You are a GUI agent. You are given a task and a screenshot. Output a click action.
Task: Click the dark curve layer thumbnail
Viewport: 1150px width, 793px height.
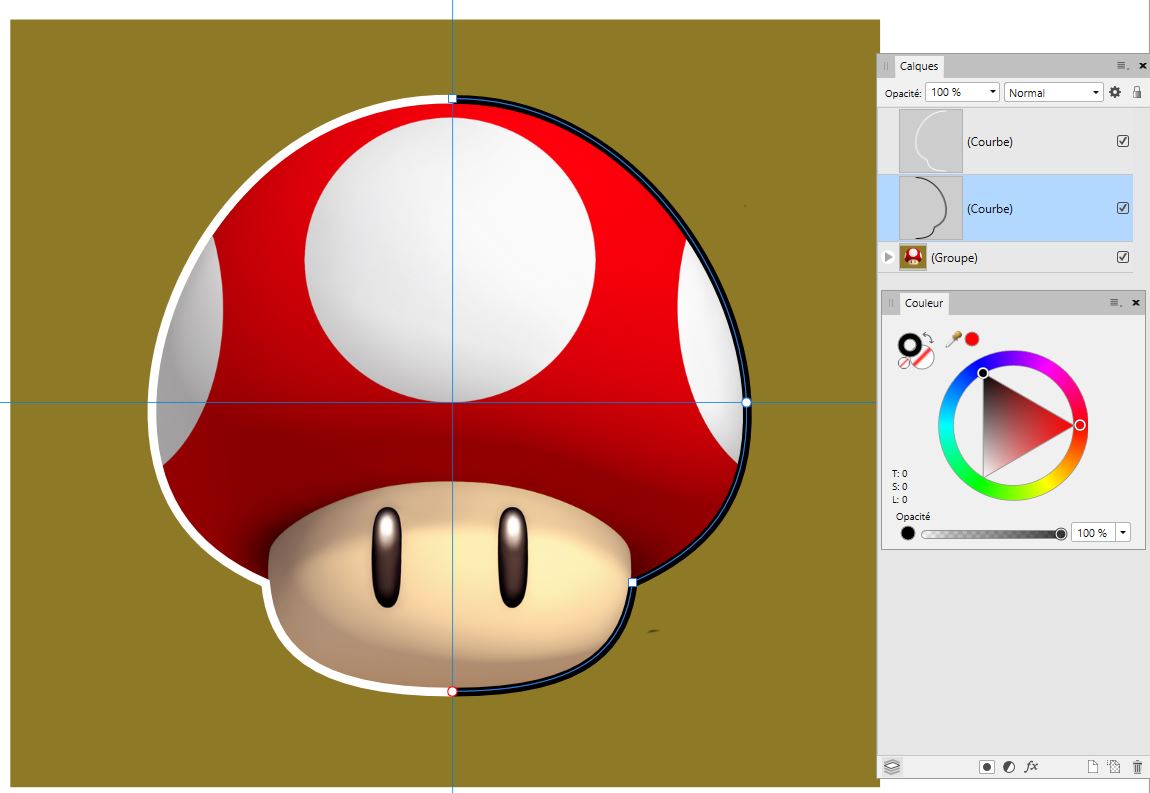931,208
